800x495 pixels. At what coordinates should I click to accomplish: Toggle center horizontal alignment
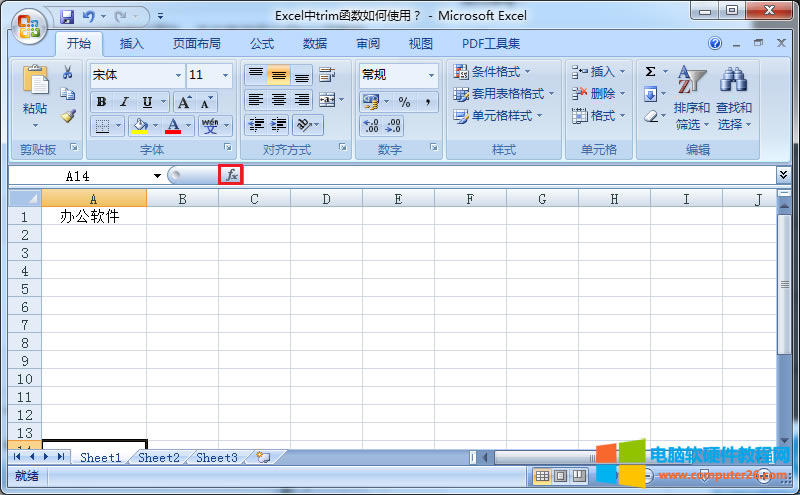click(x=279, y=100)
